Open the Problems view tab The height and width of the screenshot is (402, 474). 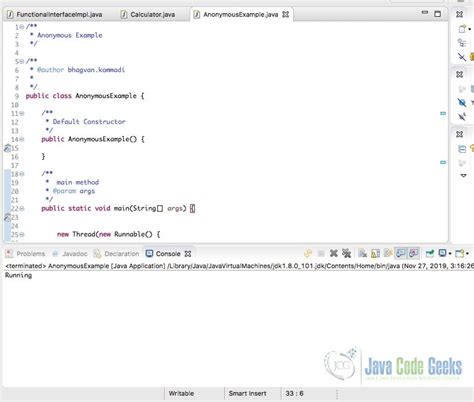coord(26,254)
